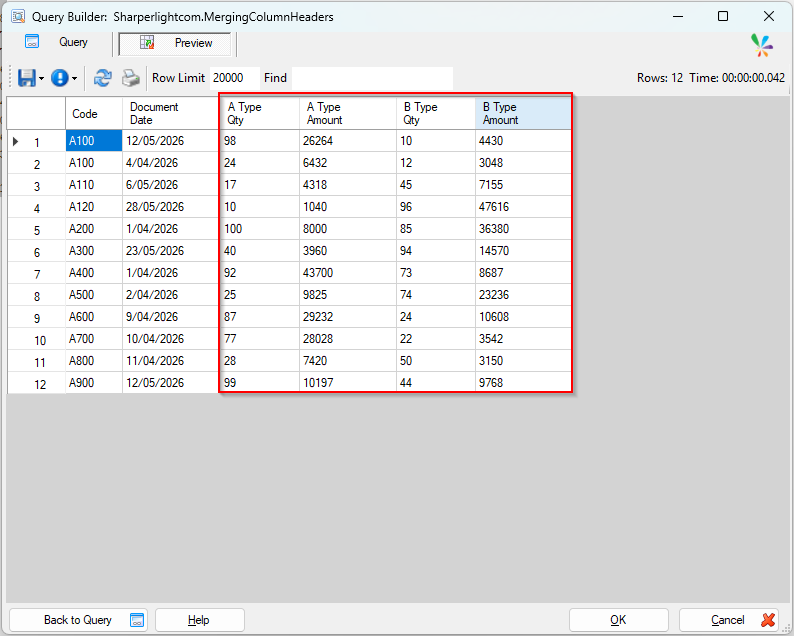Click the Back to Query button icon
This screenshot has width=794, height=636.
(137, 620)
